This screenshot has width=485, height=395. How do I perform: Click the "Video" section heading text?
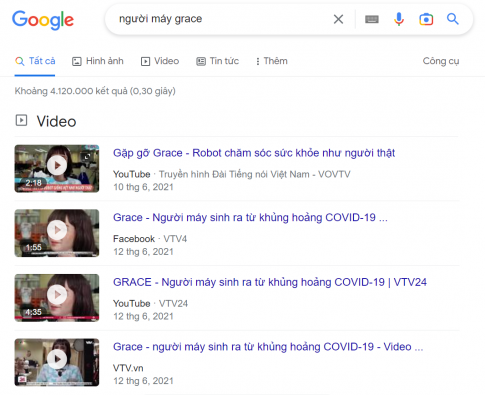pyautogui.click(x=56, y=121)
